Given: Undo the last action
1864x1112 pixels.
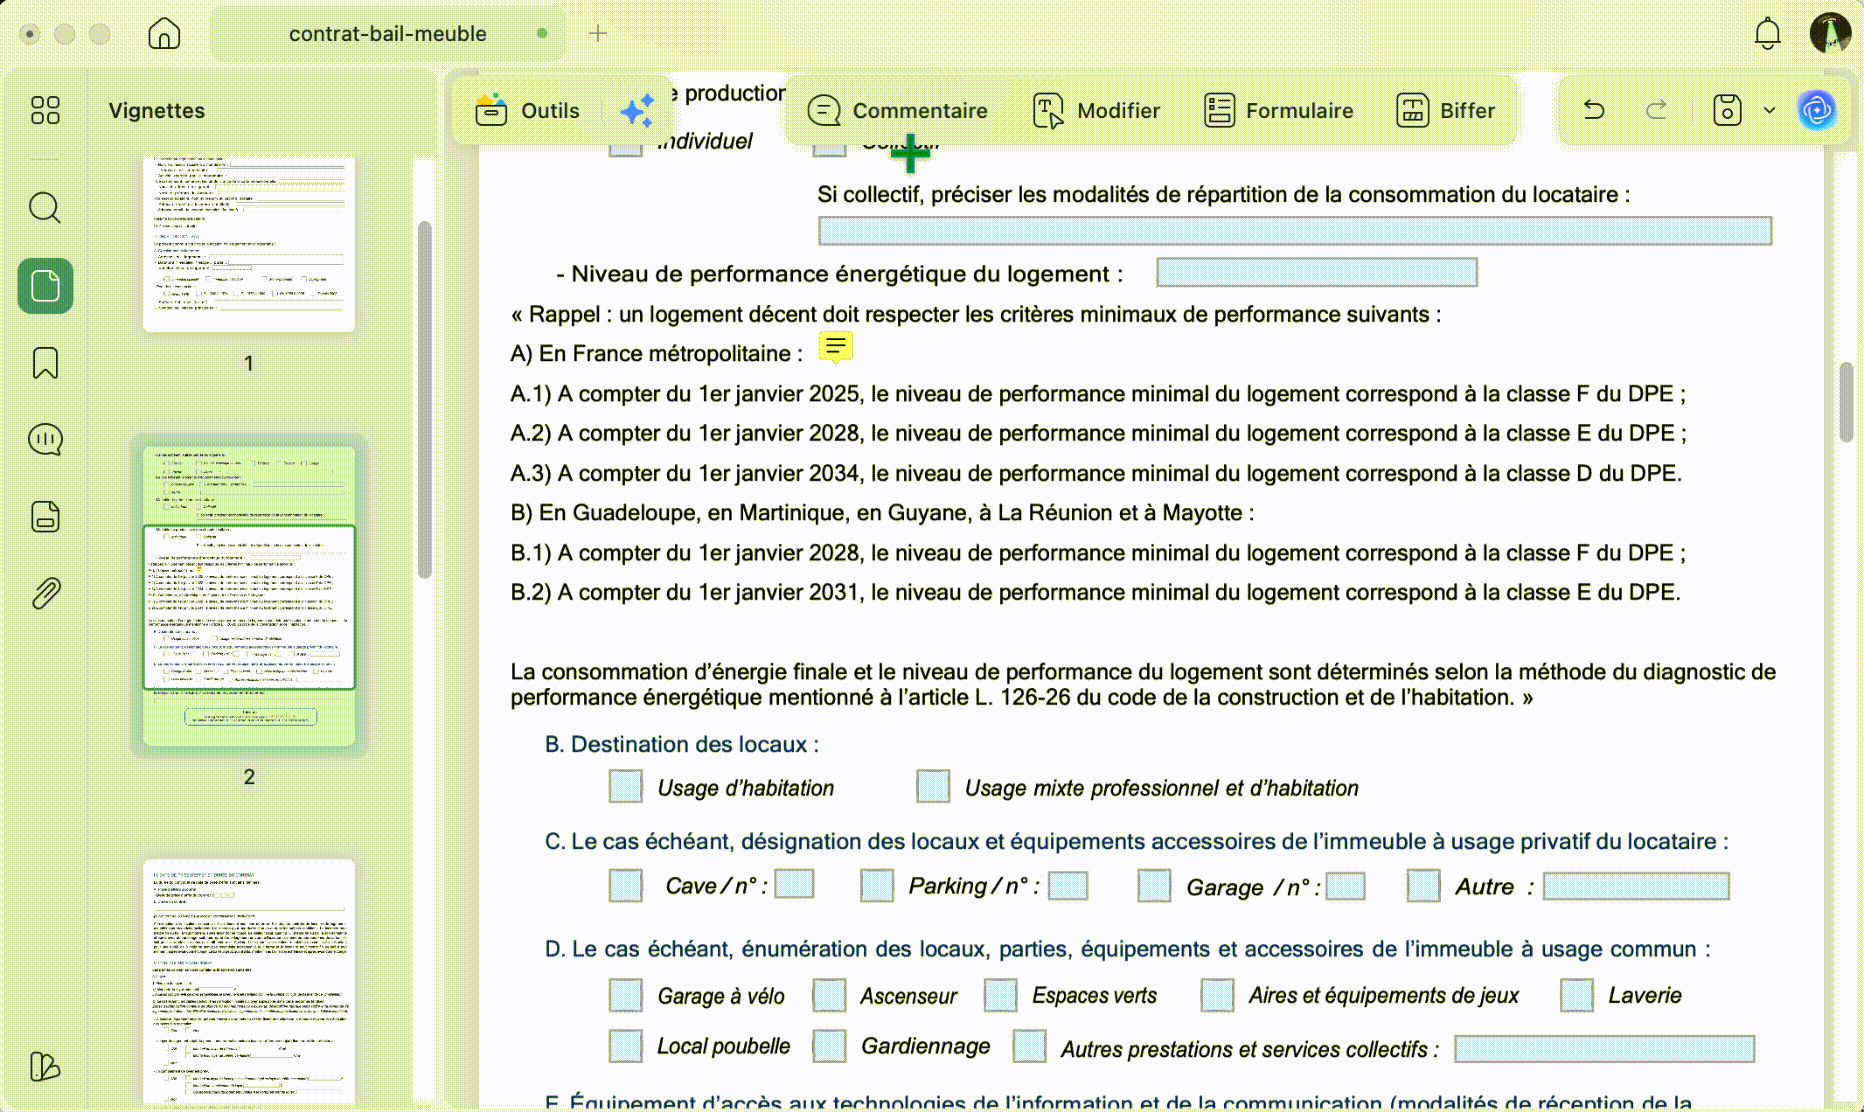Looking at the screenshot, I should click(1594, 110).
